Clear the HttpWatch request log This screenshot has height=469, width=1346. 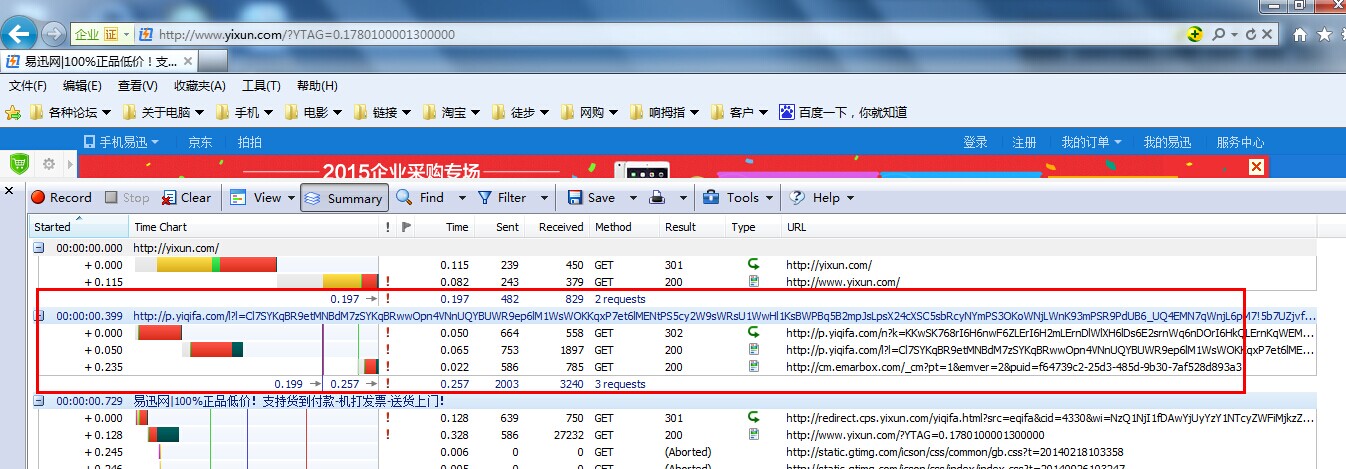click(x=187, y=198)
